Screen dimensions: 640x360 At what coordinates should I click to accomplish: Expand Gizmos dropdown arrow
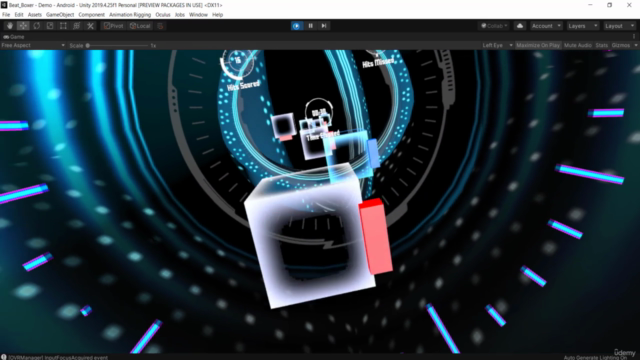pos(636,45)
